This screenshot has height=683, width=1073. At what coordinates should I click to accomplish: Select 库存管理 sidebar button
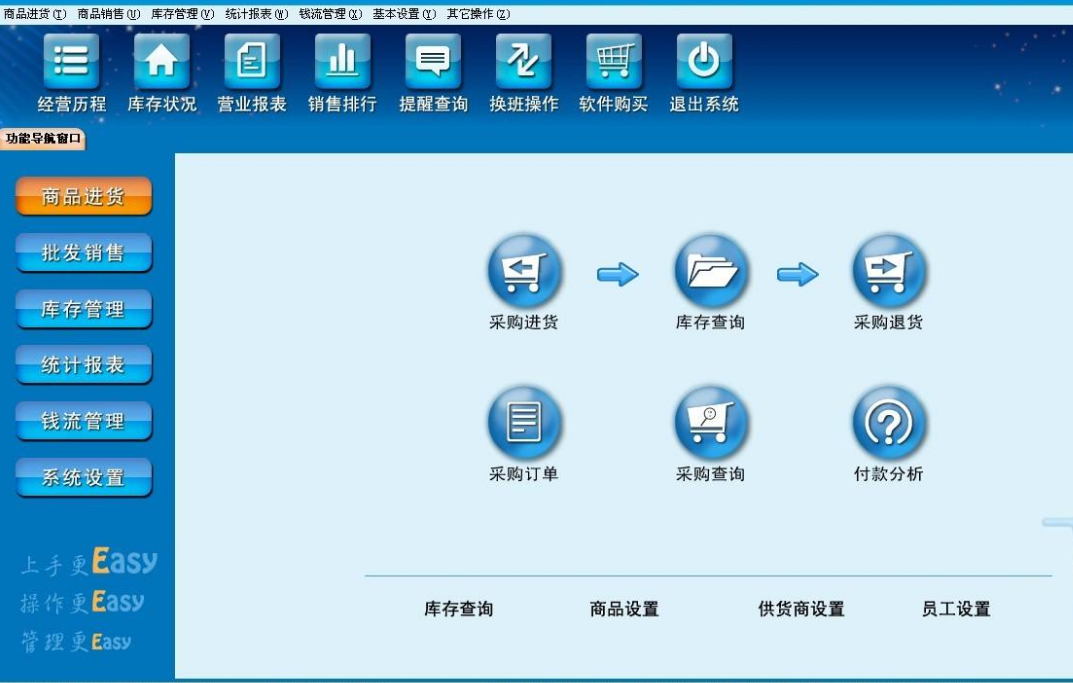click(x=83, y=309)
